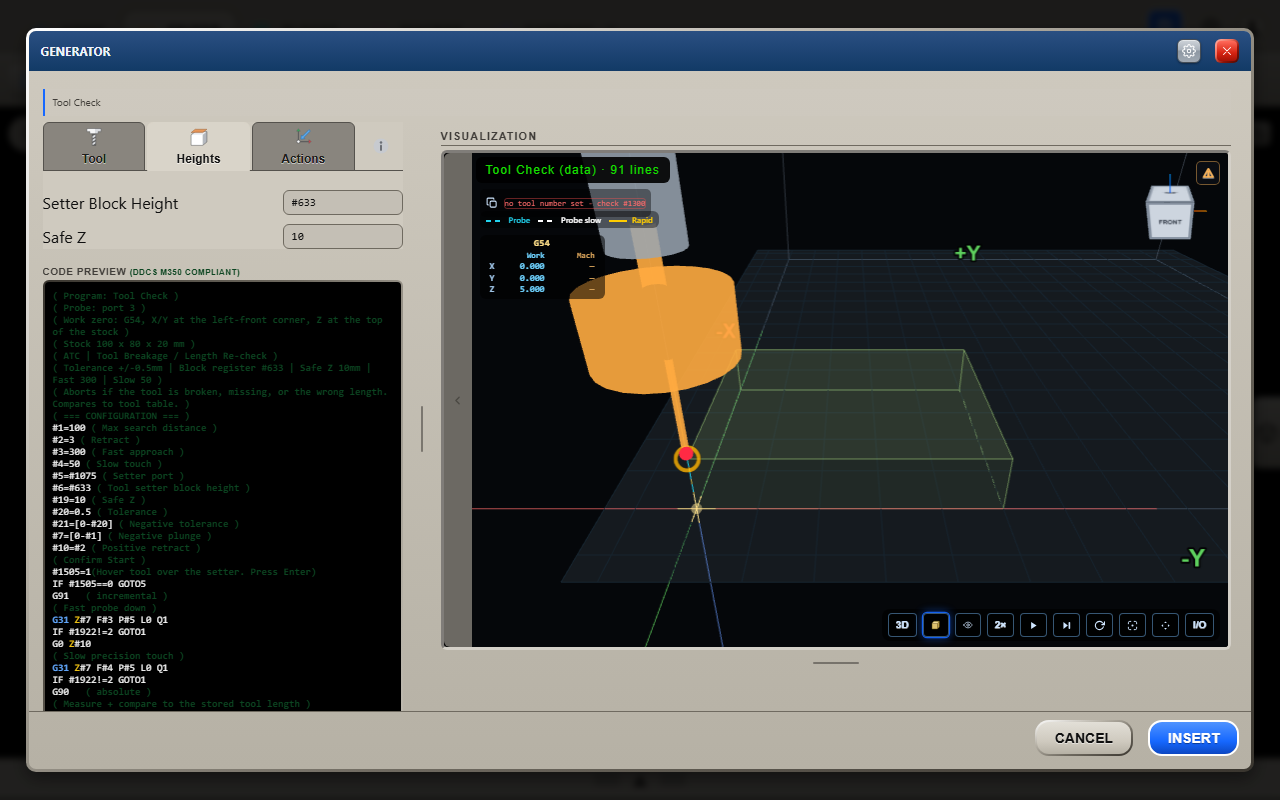1280x800 pixels.
Task: Close the Generator dialog
Action: 1227,51
